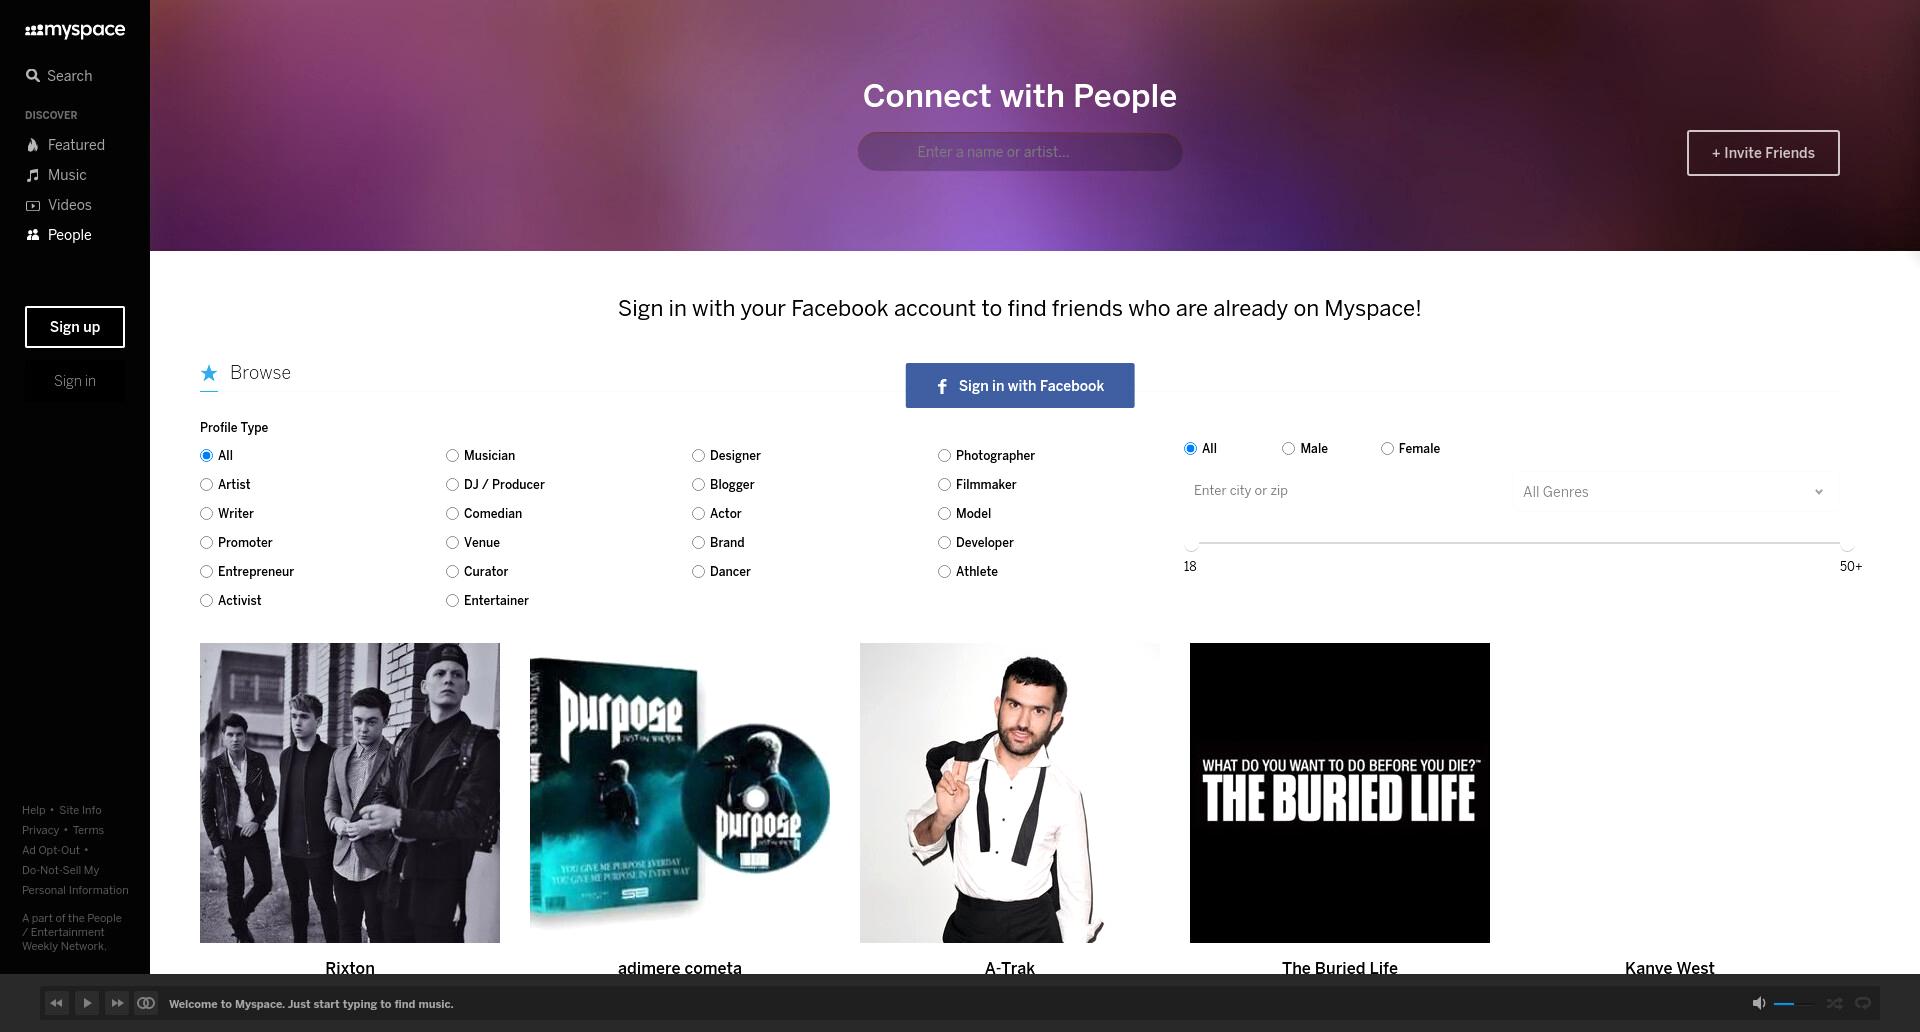Toggle repeat in the player bar
The height and width of the screenshot is (1032, 1920).
pyautogui.click(x=1863, y=1003)
